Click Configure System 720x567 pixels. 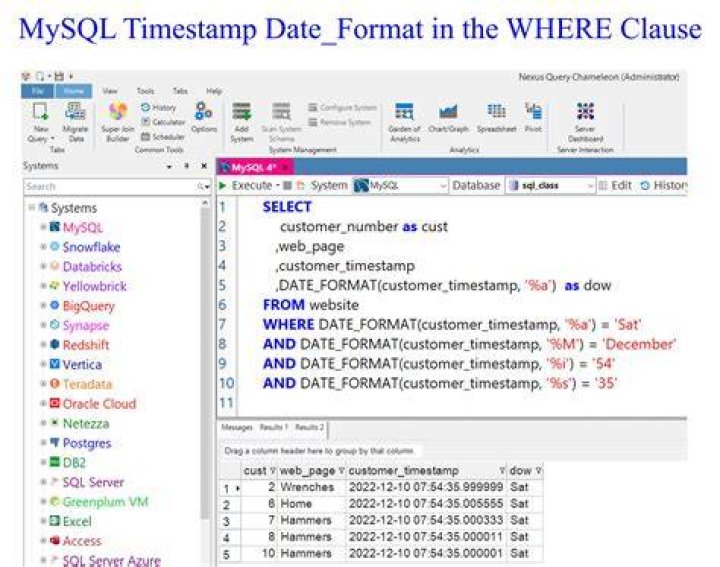click(343, 107)
